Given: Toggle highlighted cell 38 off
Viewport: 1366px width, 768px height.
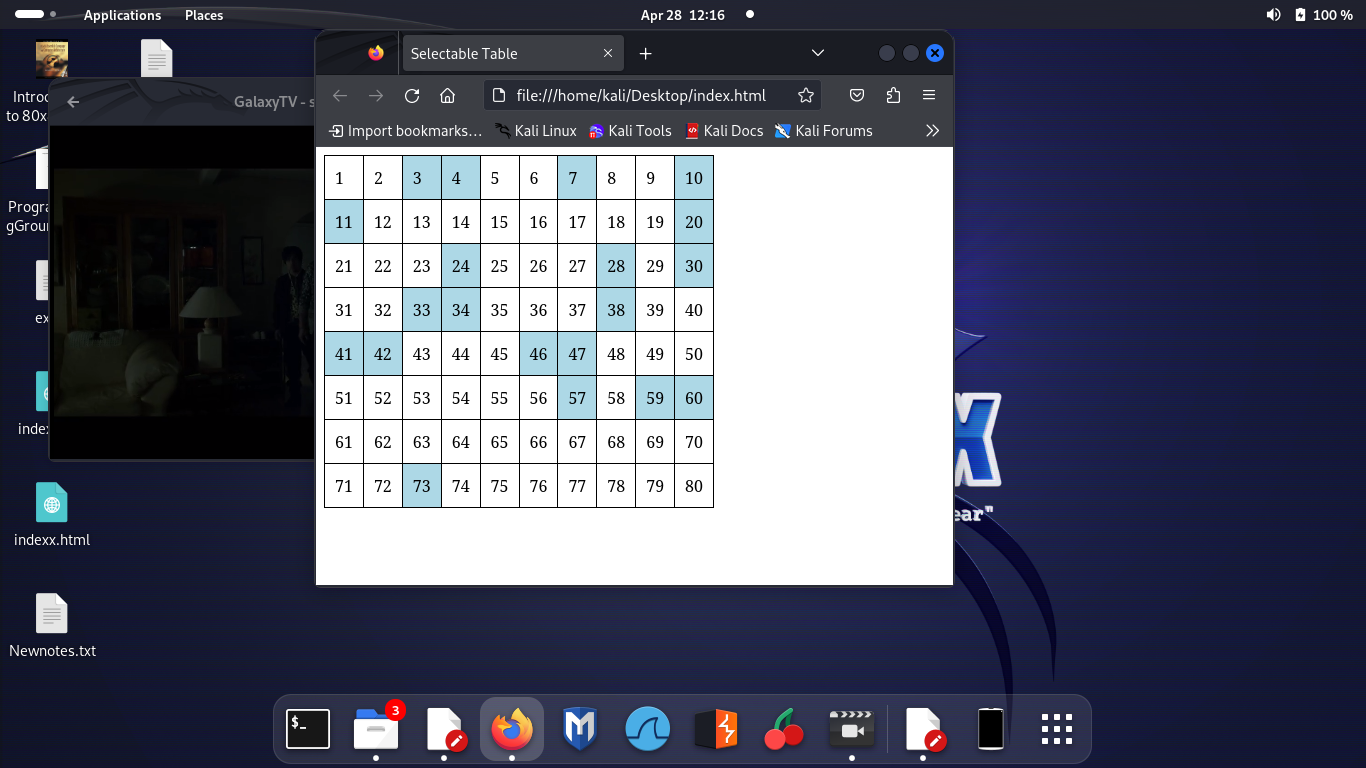Looking at the screenshot, I should 616,310.
